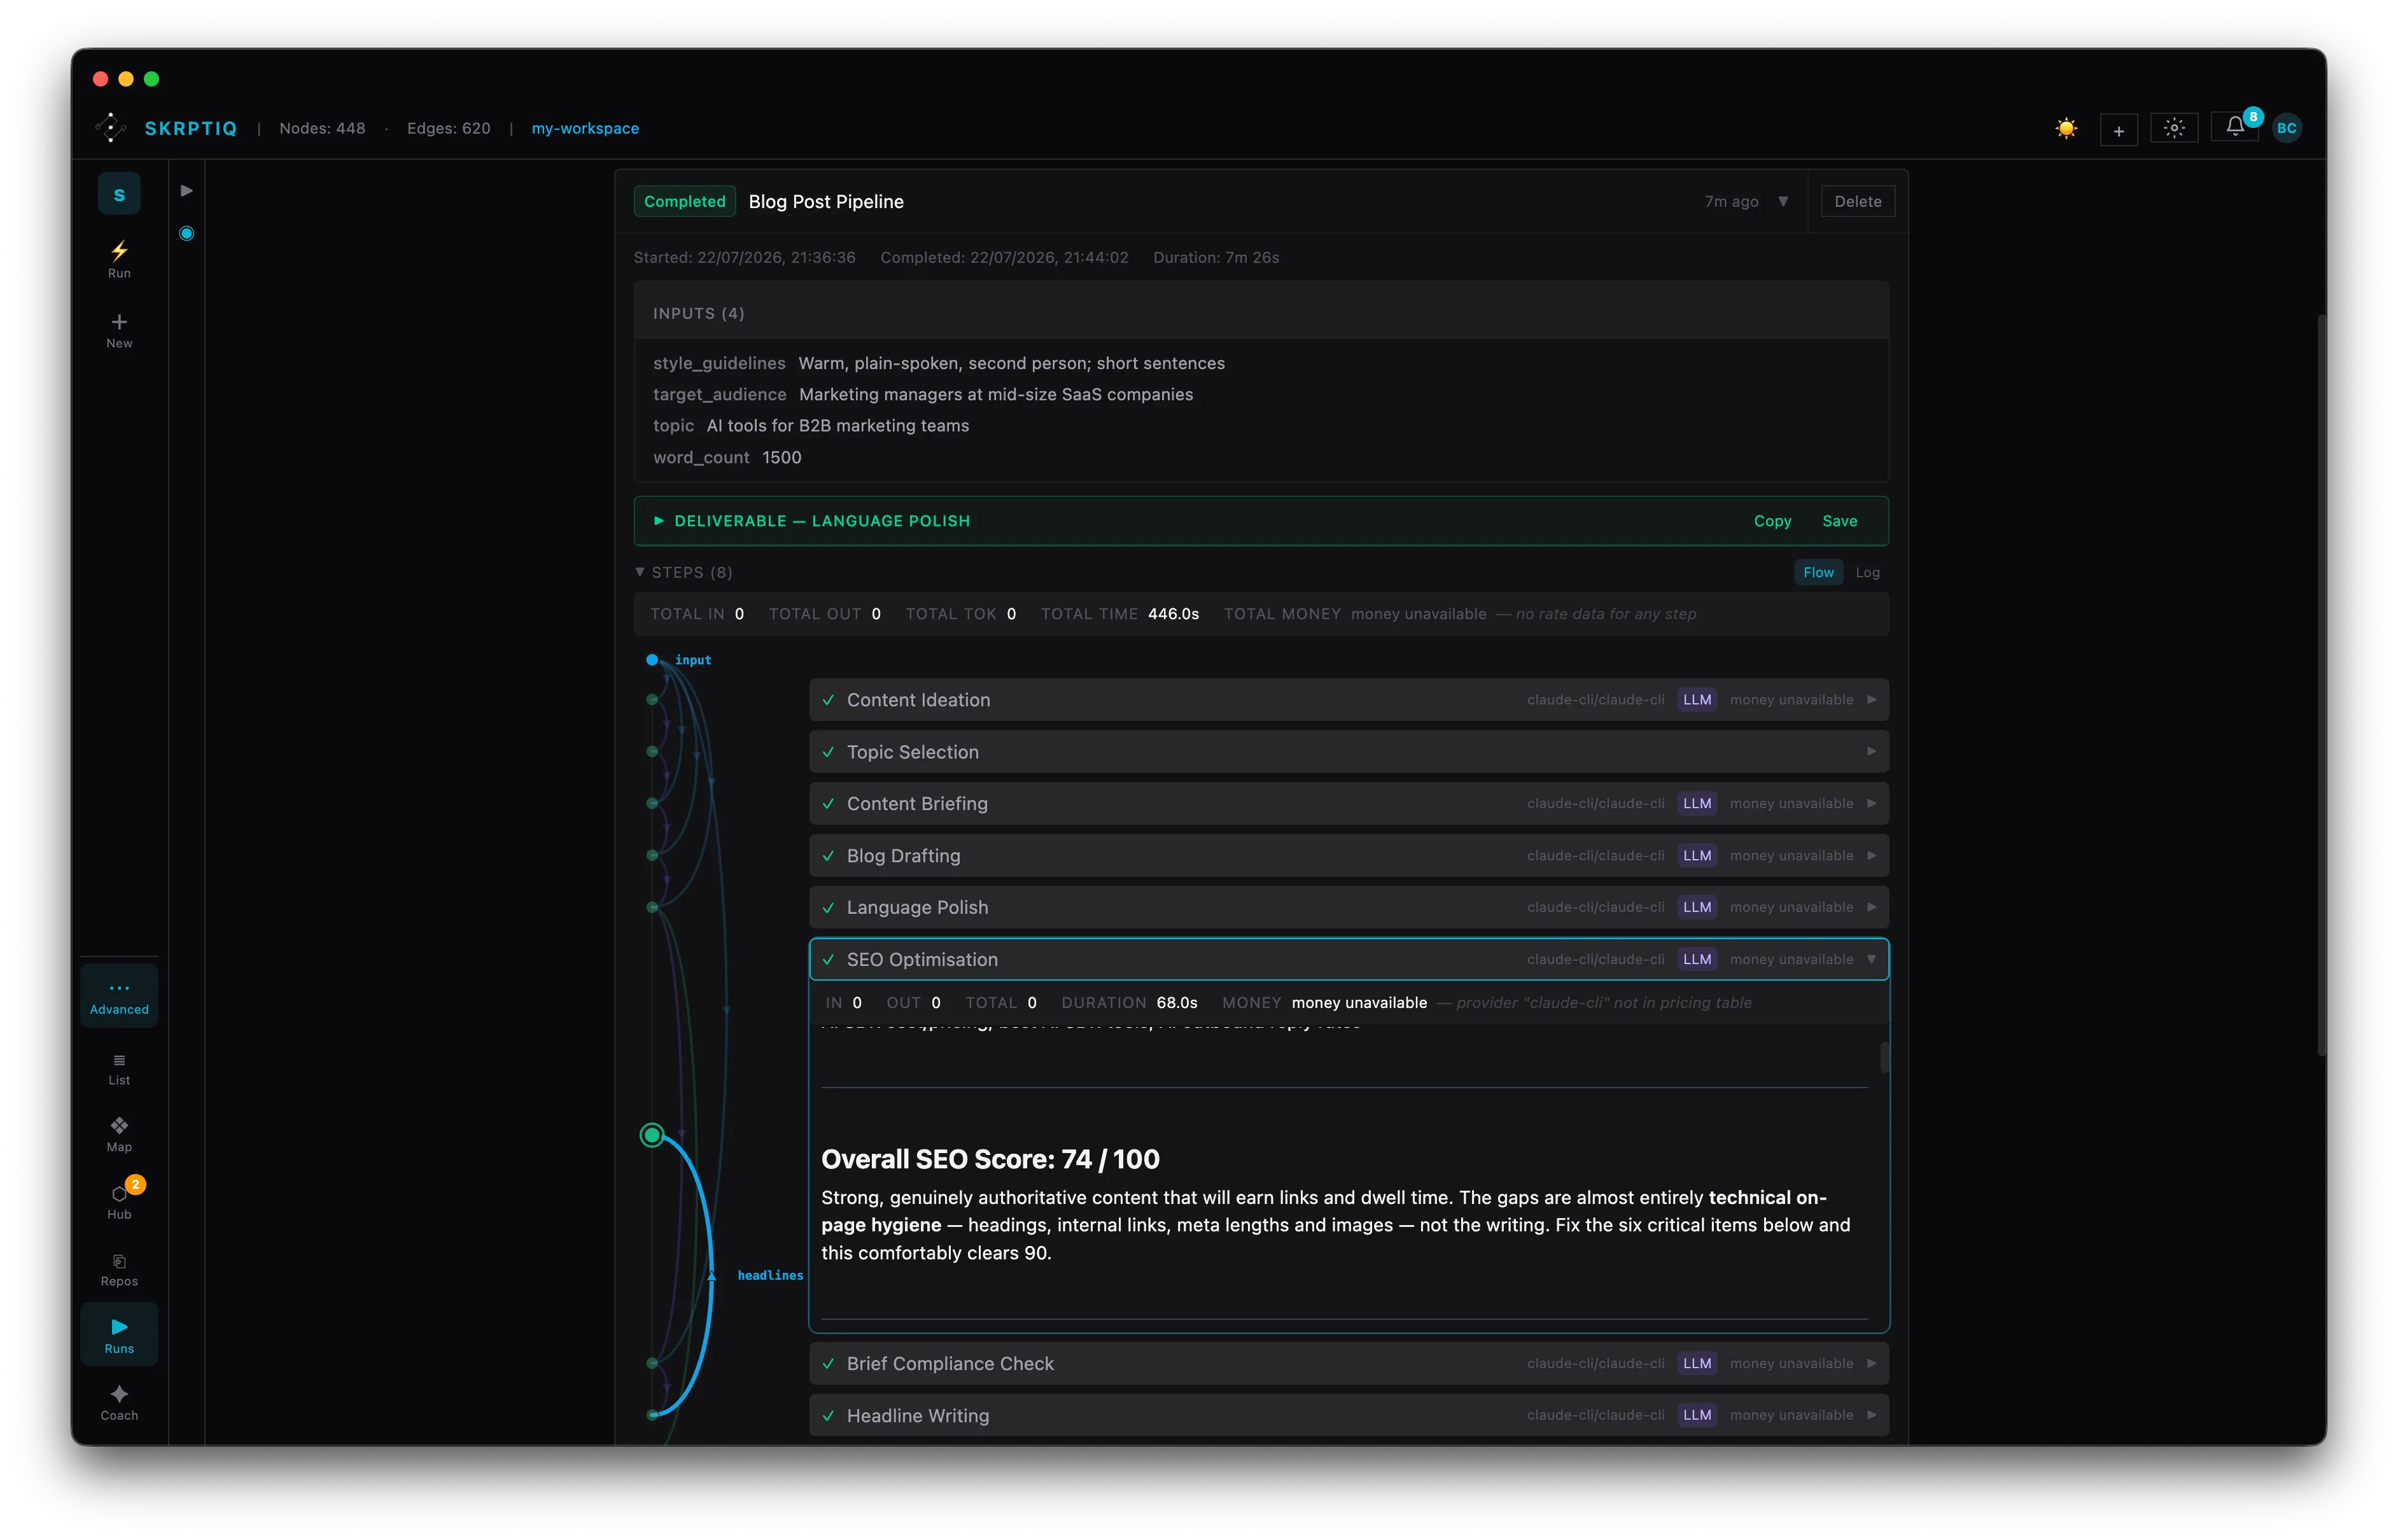Open Repos in the sidebar
Image resolution: width=2398 pixels, height=1540 pixels.
[119, 1270]
